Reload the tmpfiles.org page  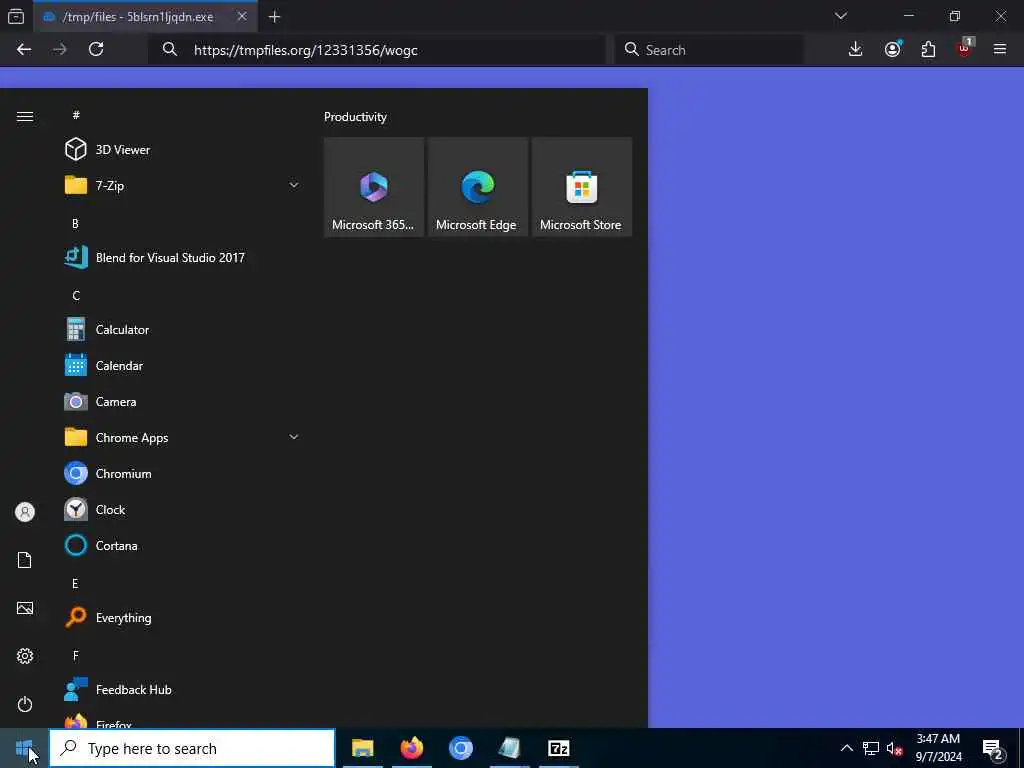click(96, 50)
